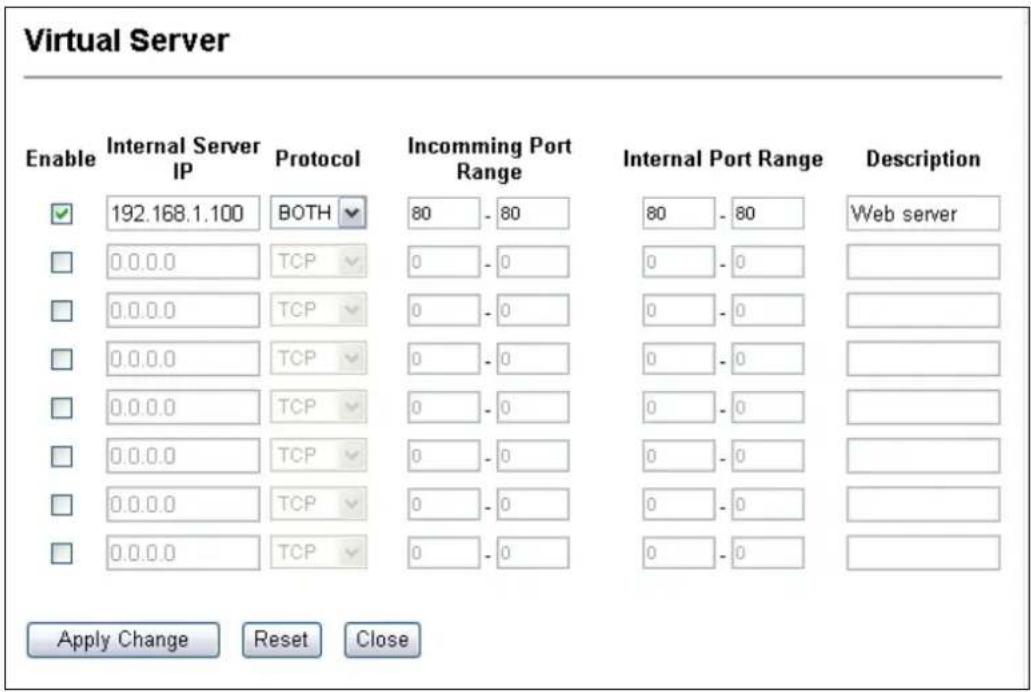Tick the Enable checkbox in the second row
This screenshot has height=692, width=1031.
(x=62, y=262)
